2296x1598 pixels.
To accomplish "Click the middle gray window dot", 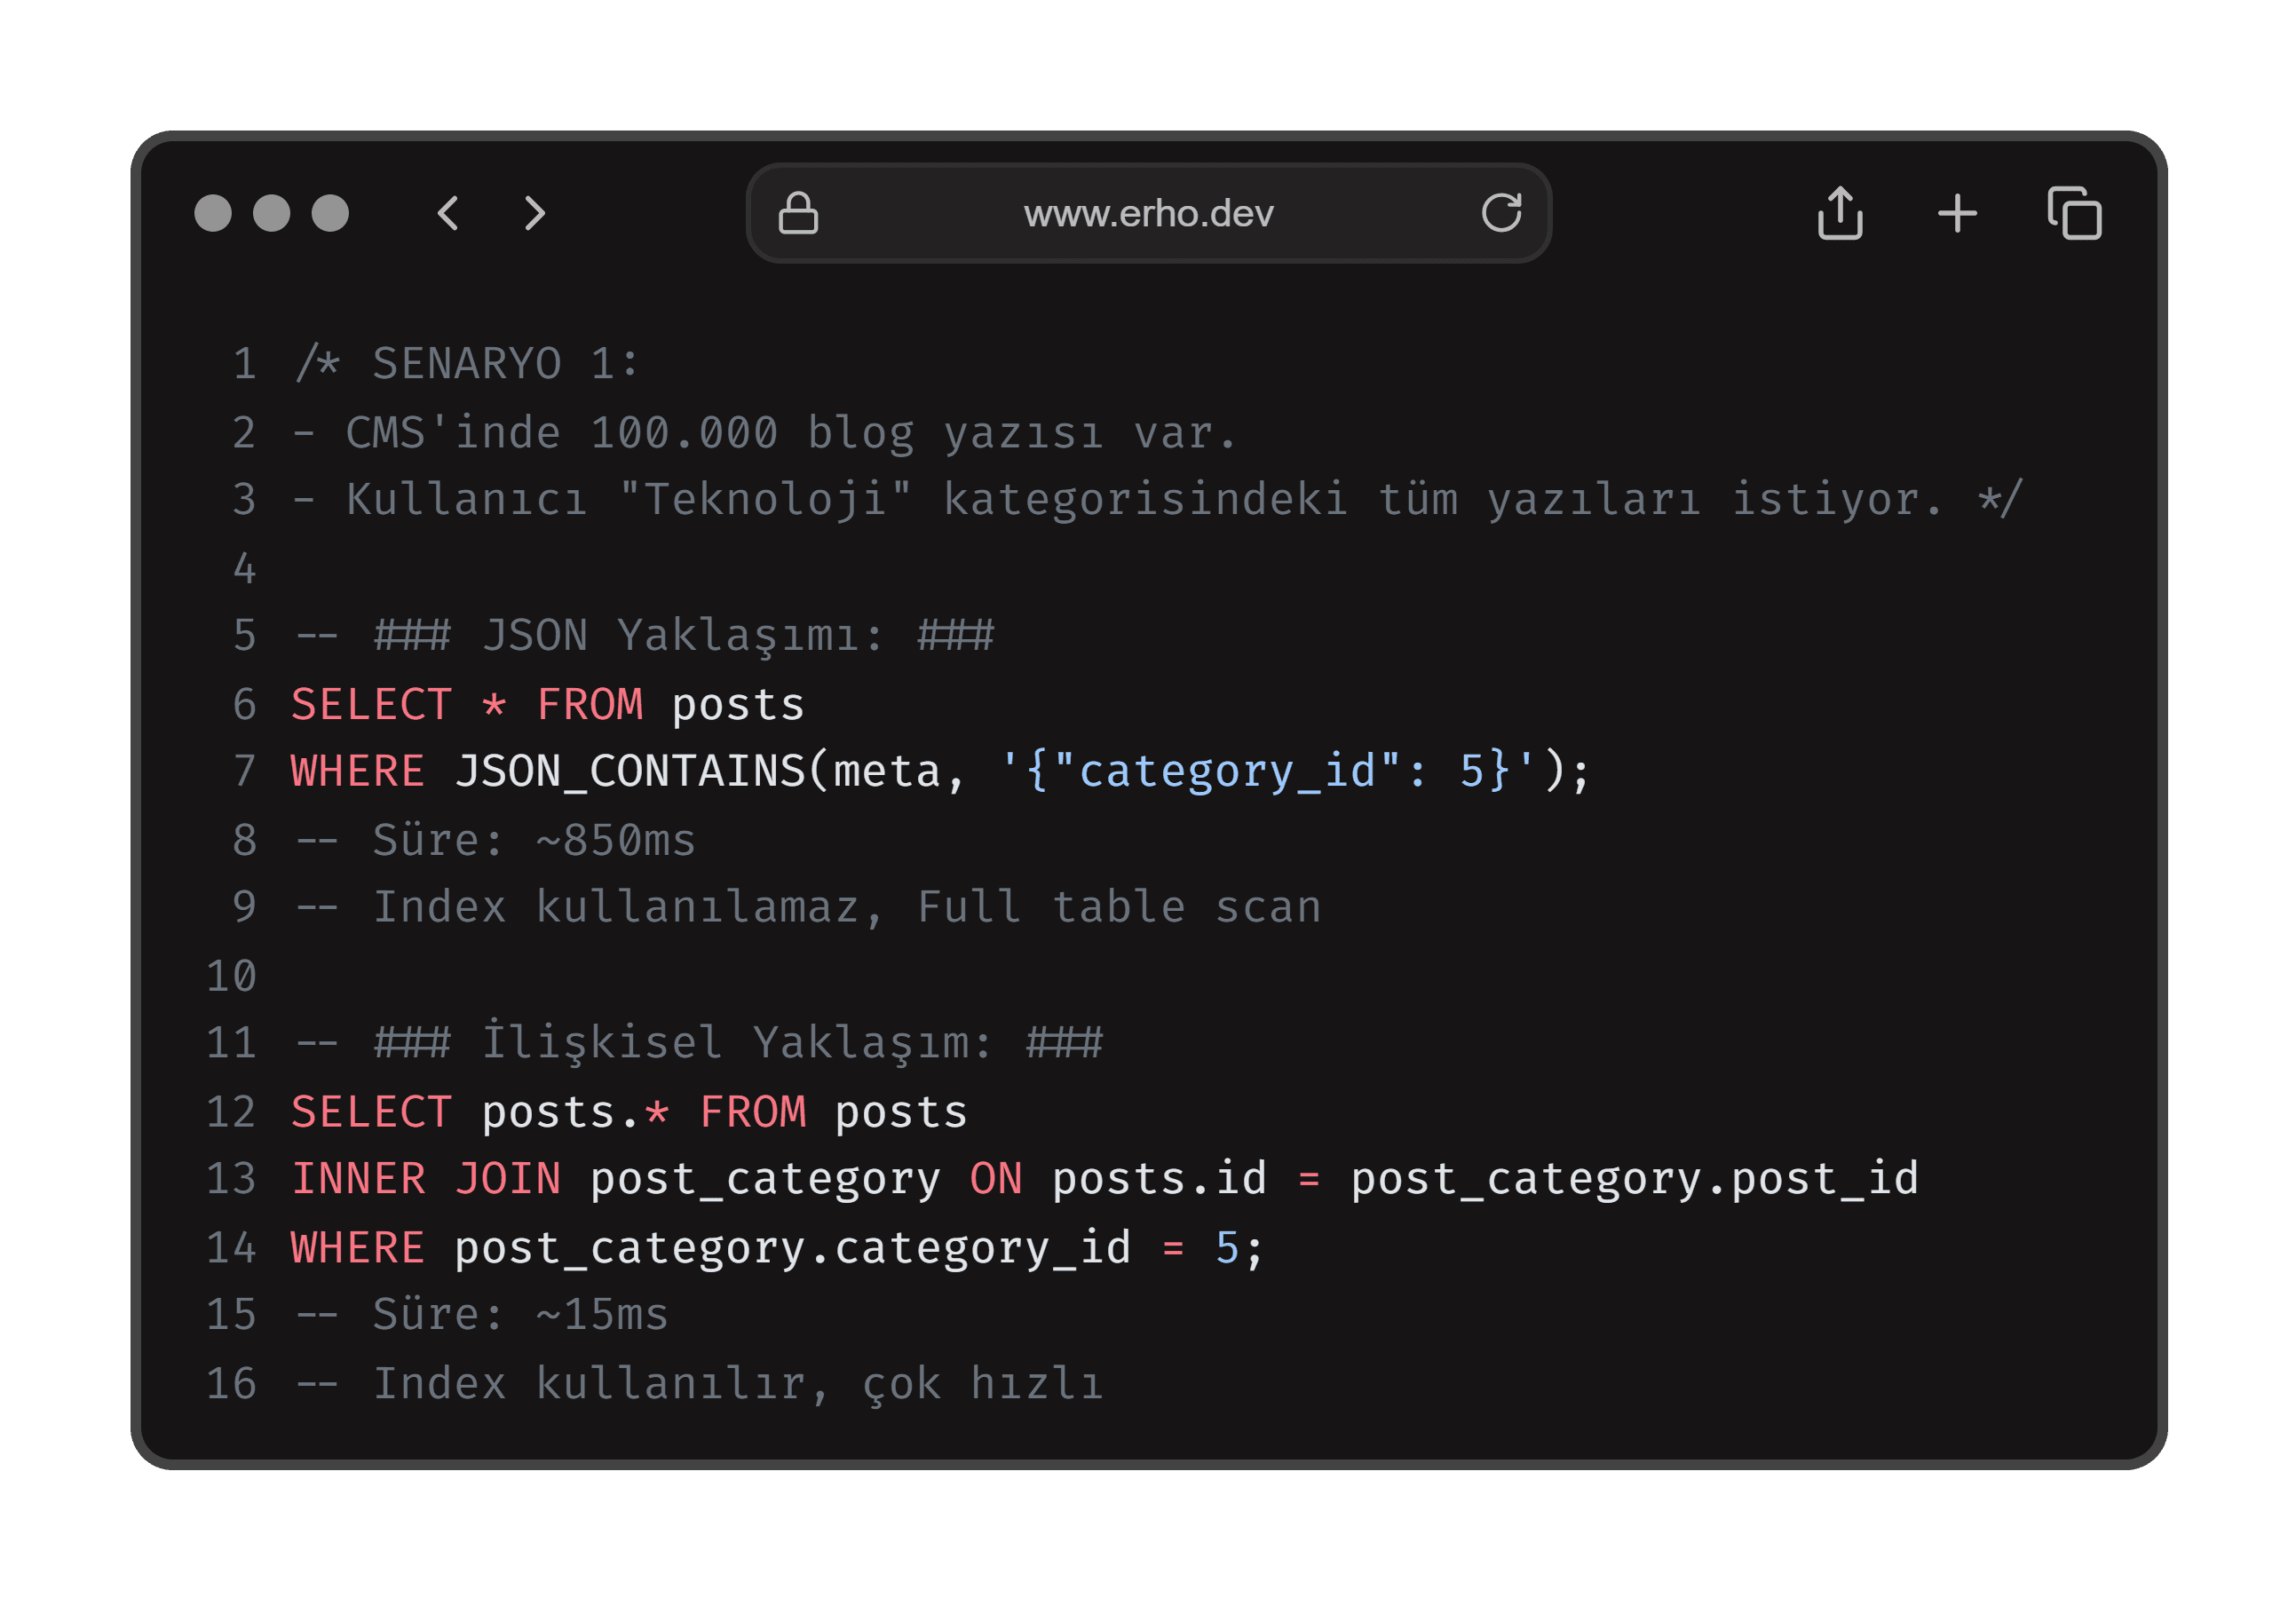I will 271,213.
